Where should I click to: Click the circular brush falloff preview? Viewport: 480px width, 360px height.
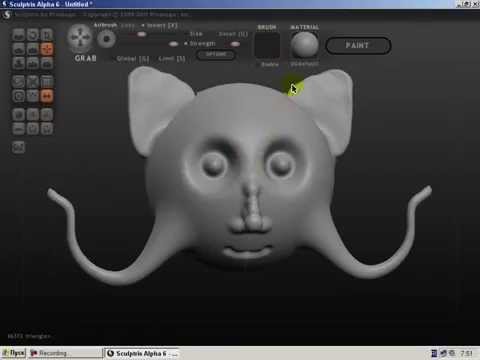[x=106, y=39]
